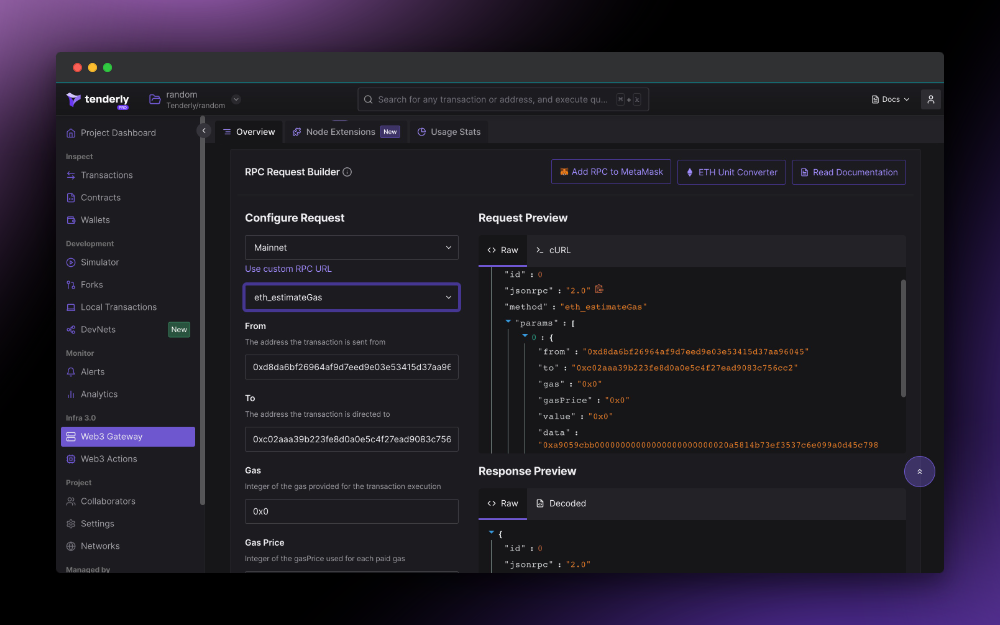Select the Forks tool in the sidebar
The width and height of the screenshot is (1000, 625).
(x=91, y=284)
